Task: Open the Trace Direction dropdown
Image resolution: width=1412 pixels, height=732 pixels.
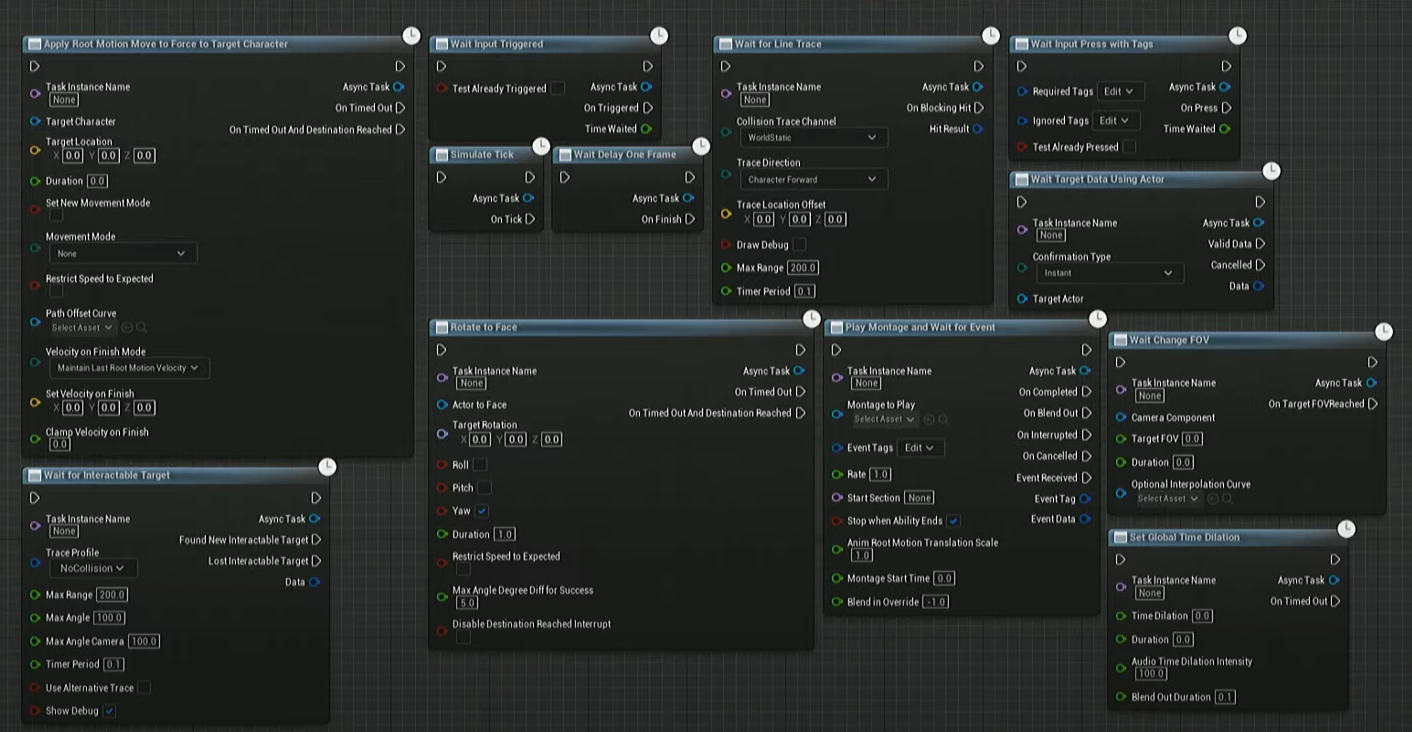Action: point(812,180)
